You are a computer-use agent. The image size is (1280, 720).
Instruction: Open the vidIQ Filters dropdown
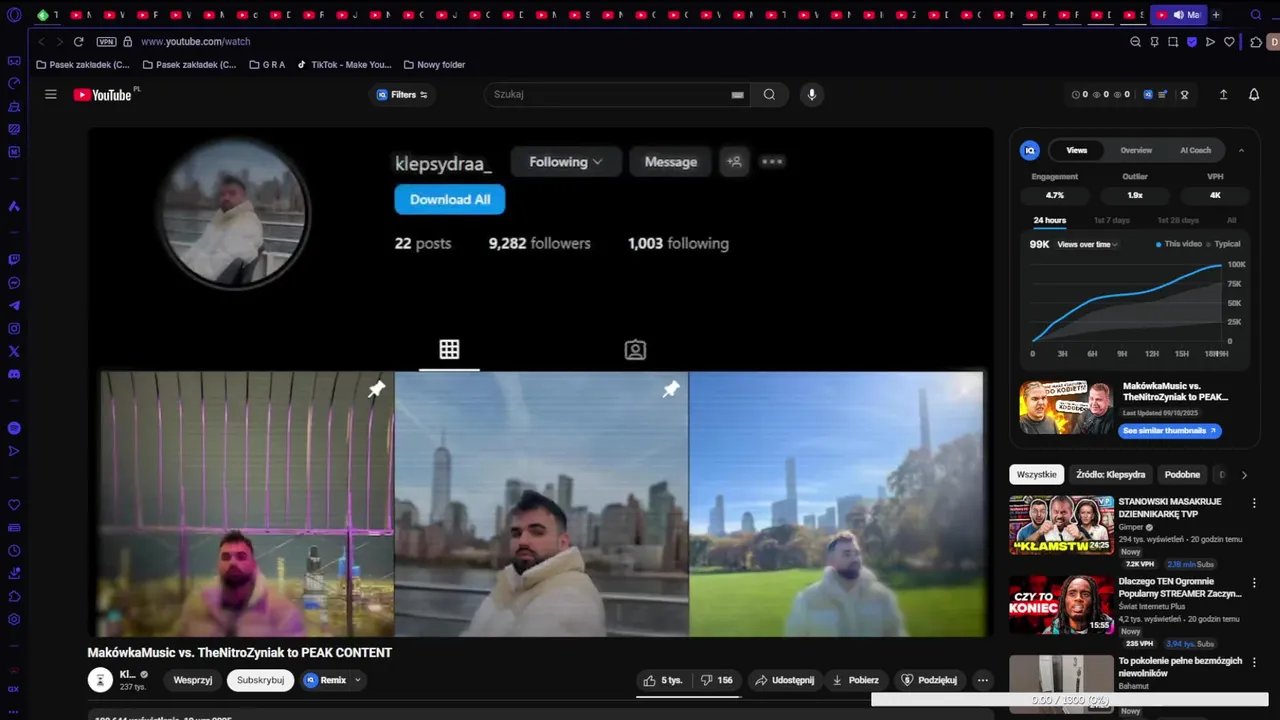pos(402,95)
